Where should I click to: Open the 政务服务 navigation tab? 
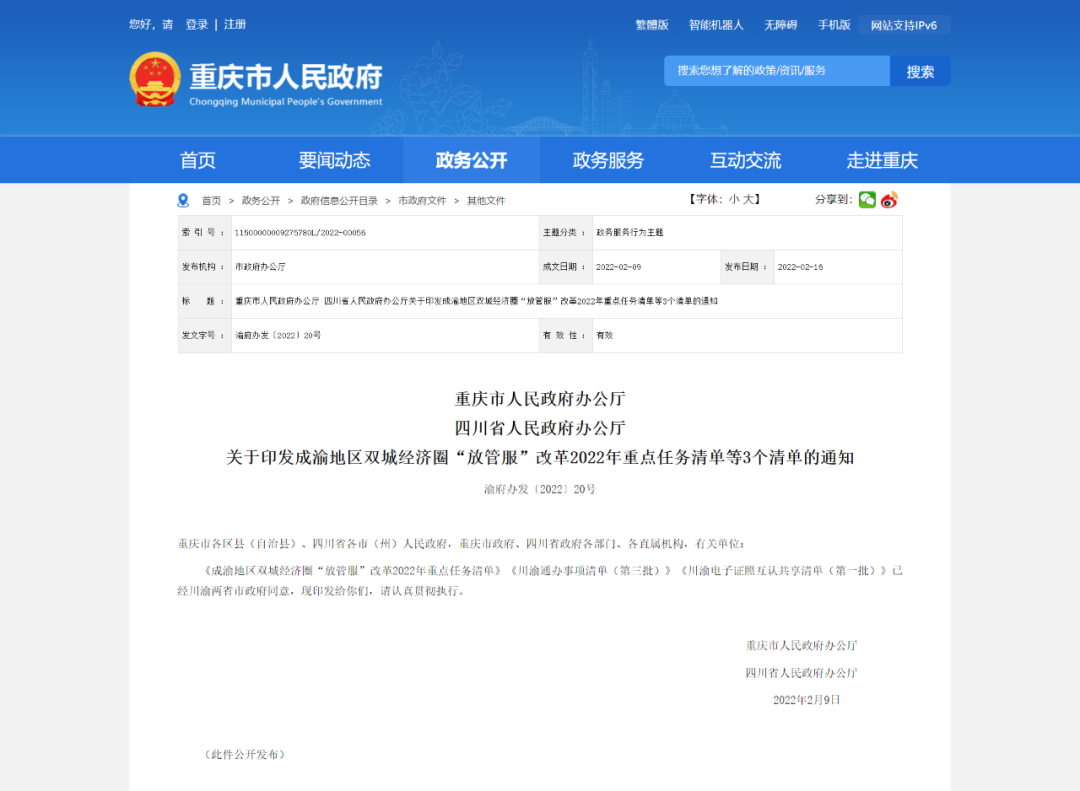pos(608,161)
